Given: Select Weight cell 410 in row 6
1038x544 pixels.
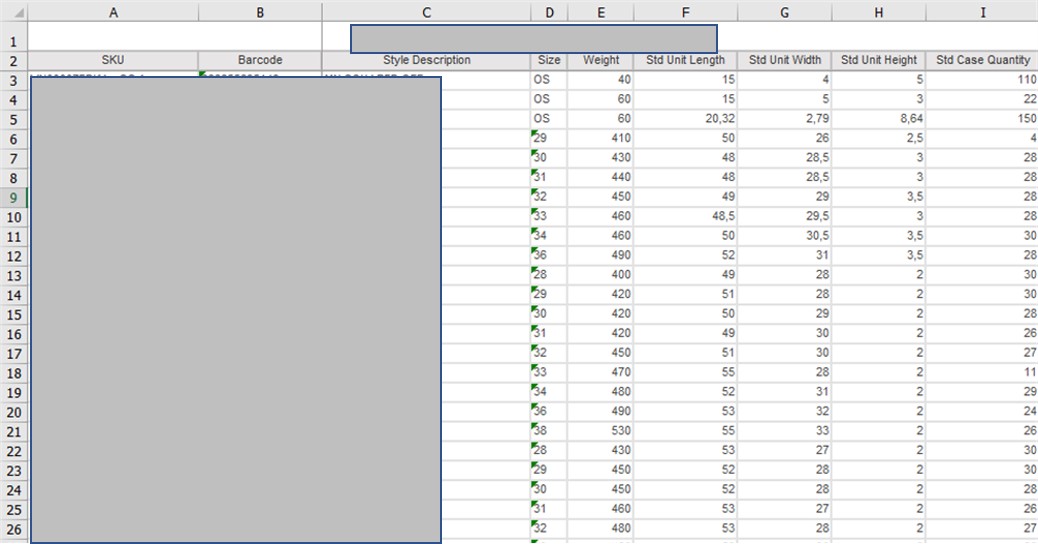Looking at the screenshot, I should [600, 138].
